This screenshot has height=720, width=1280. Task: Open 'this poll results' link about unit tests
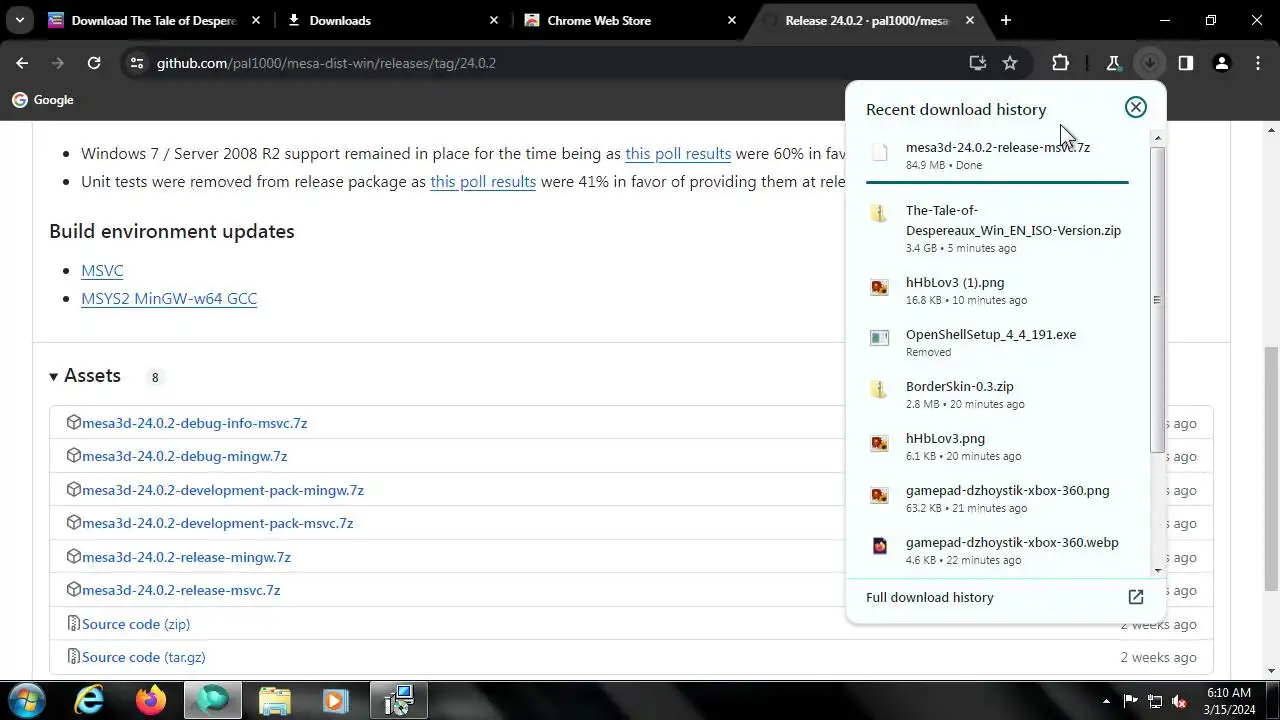483,182
